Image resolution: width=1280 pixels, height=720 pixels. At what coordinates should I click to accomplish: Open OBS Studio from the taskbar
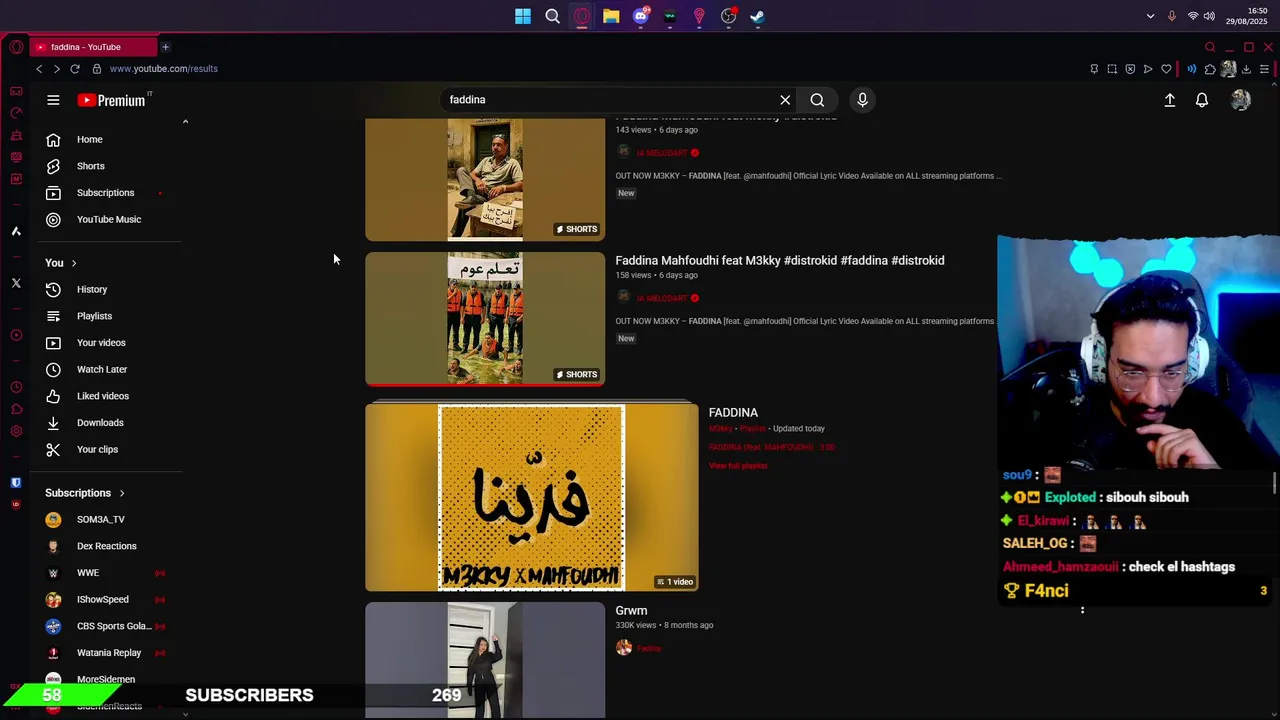click(x=728, y=16)
